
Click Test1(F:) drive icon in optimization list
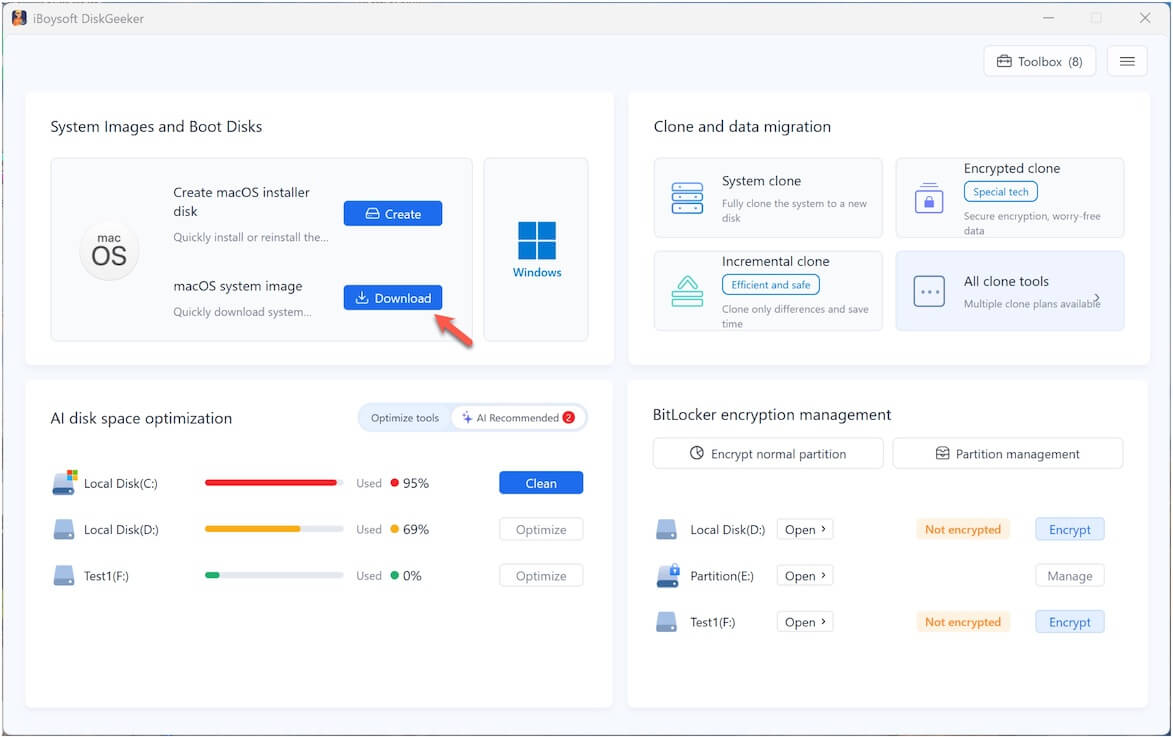tap(64, 575)
